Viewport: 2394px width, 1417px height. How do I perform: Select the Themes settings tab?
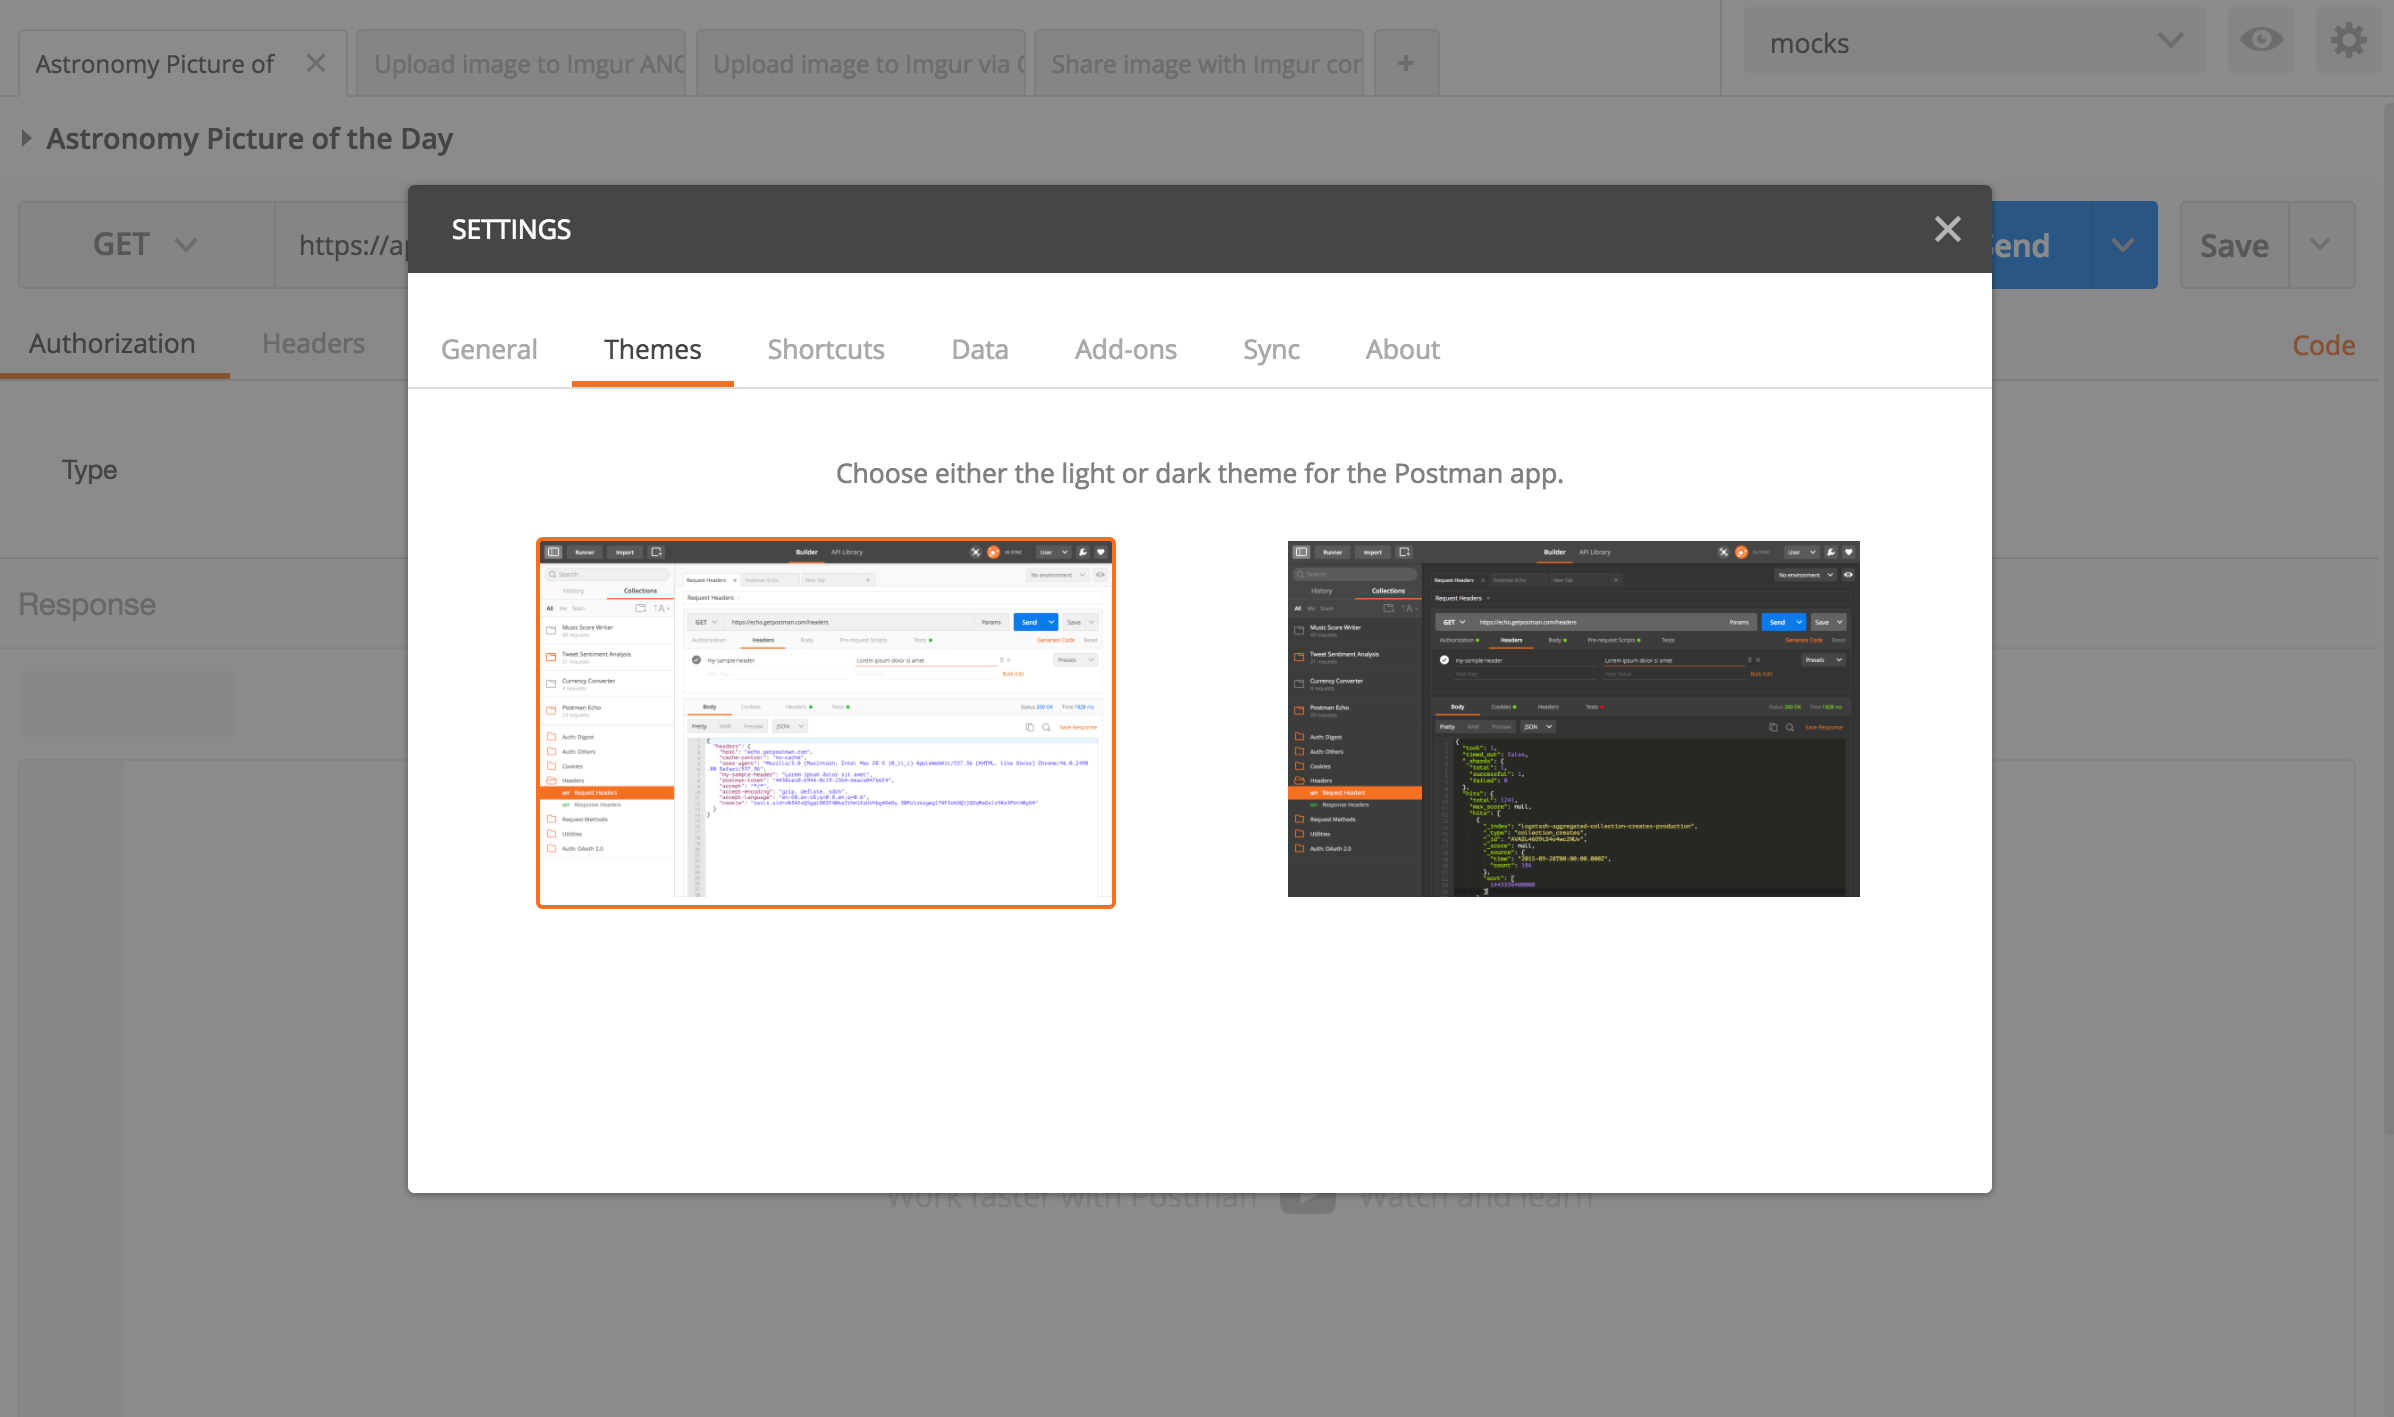pyautogui.click(x=652, y=349)
